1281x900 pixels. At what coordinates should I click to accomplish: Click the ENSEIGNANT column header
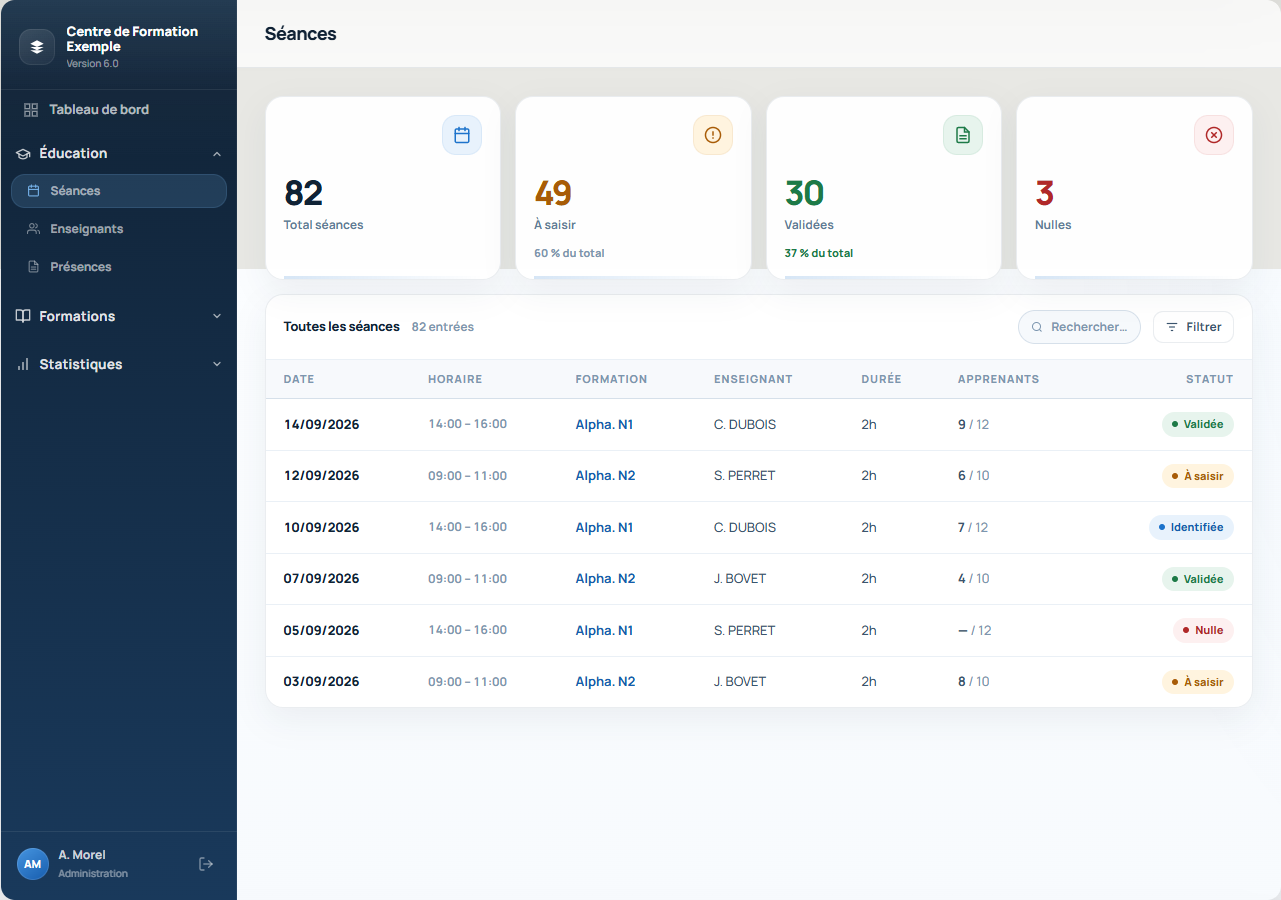(753, 380)
